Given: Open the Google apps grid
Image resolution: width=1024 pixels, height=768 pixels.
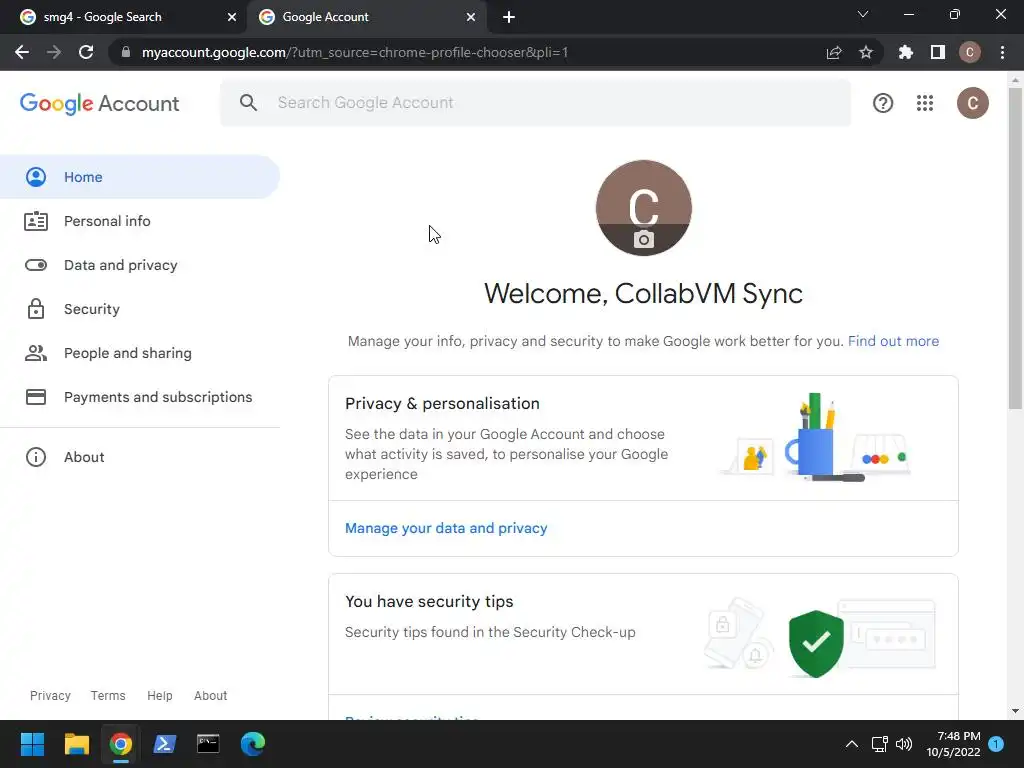Looking at the screenshot, I should 925,103.
